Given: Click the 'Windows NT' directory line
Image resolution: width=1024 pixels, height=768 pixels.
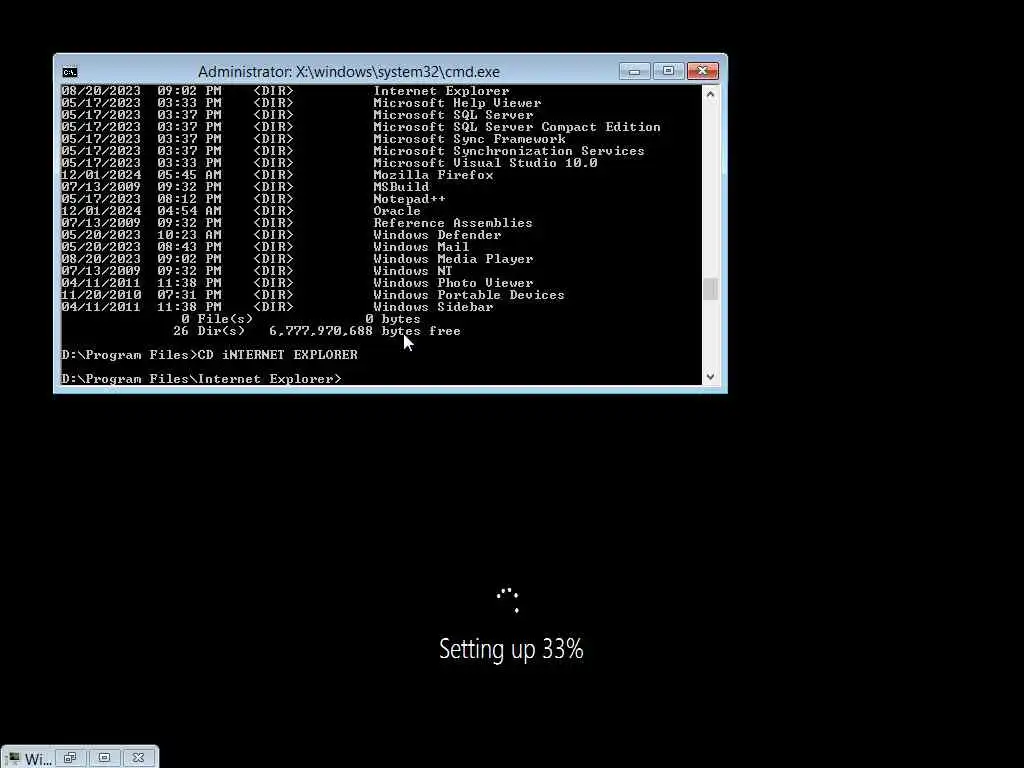Looking at the screenshot, I should [257, 271].
